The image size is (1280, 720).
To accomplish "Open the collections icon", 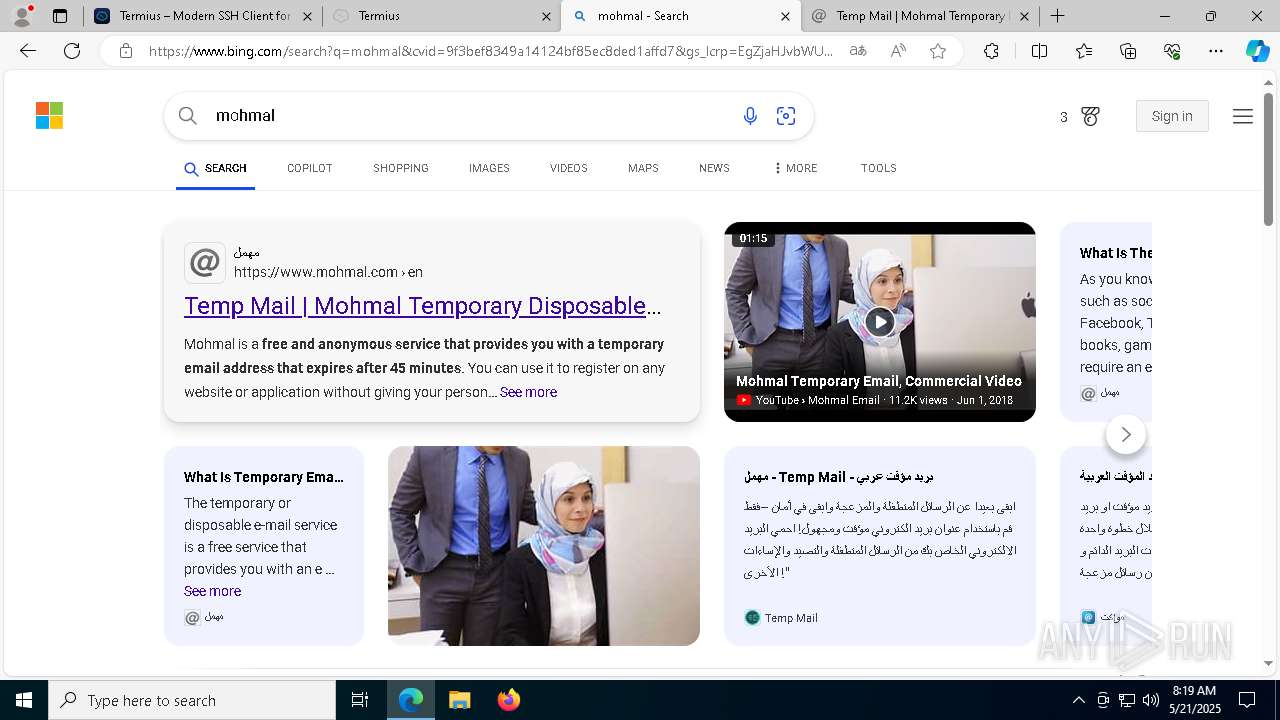I will pos(1128,51).
